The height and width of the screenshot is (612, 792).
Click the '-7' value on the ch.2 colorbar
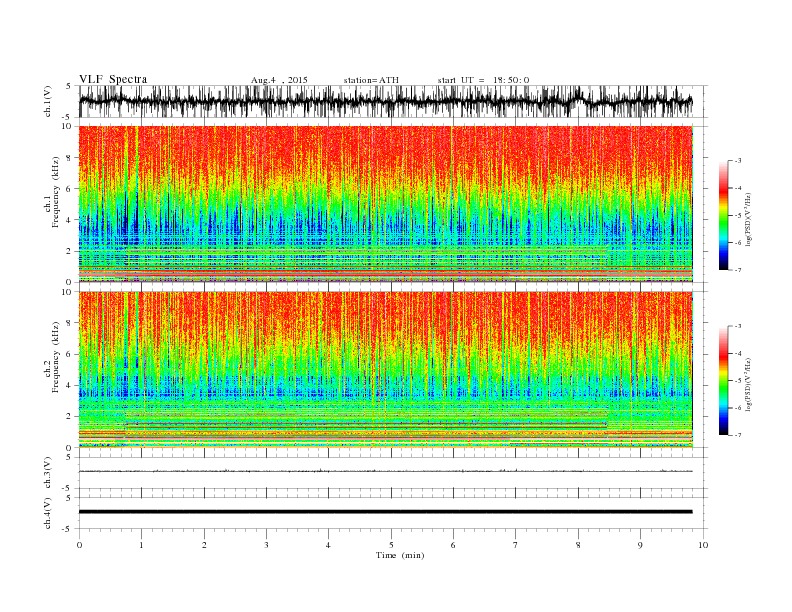[x=738, y=435]
